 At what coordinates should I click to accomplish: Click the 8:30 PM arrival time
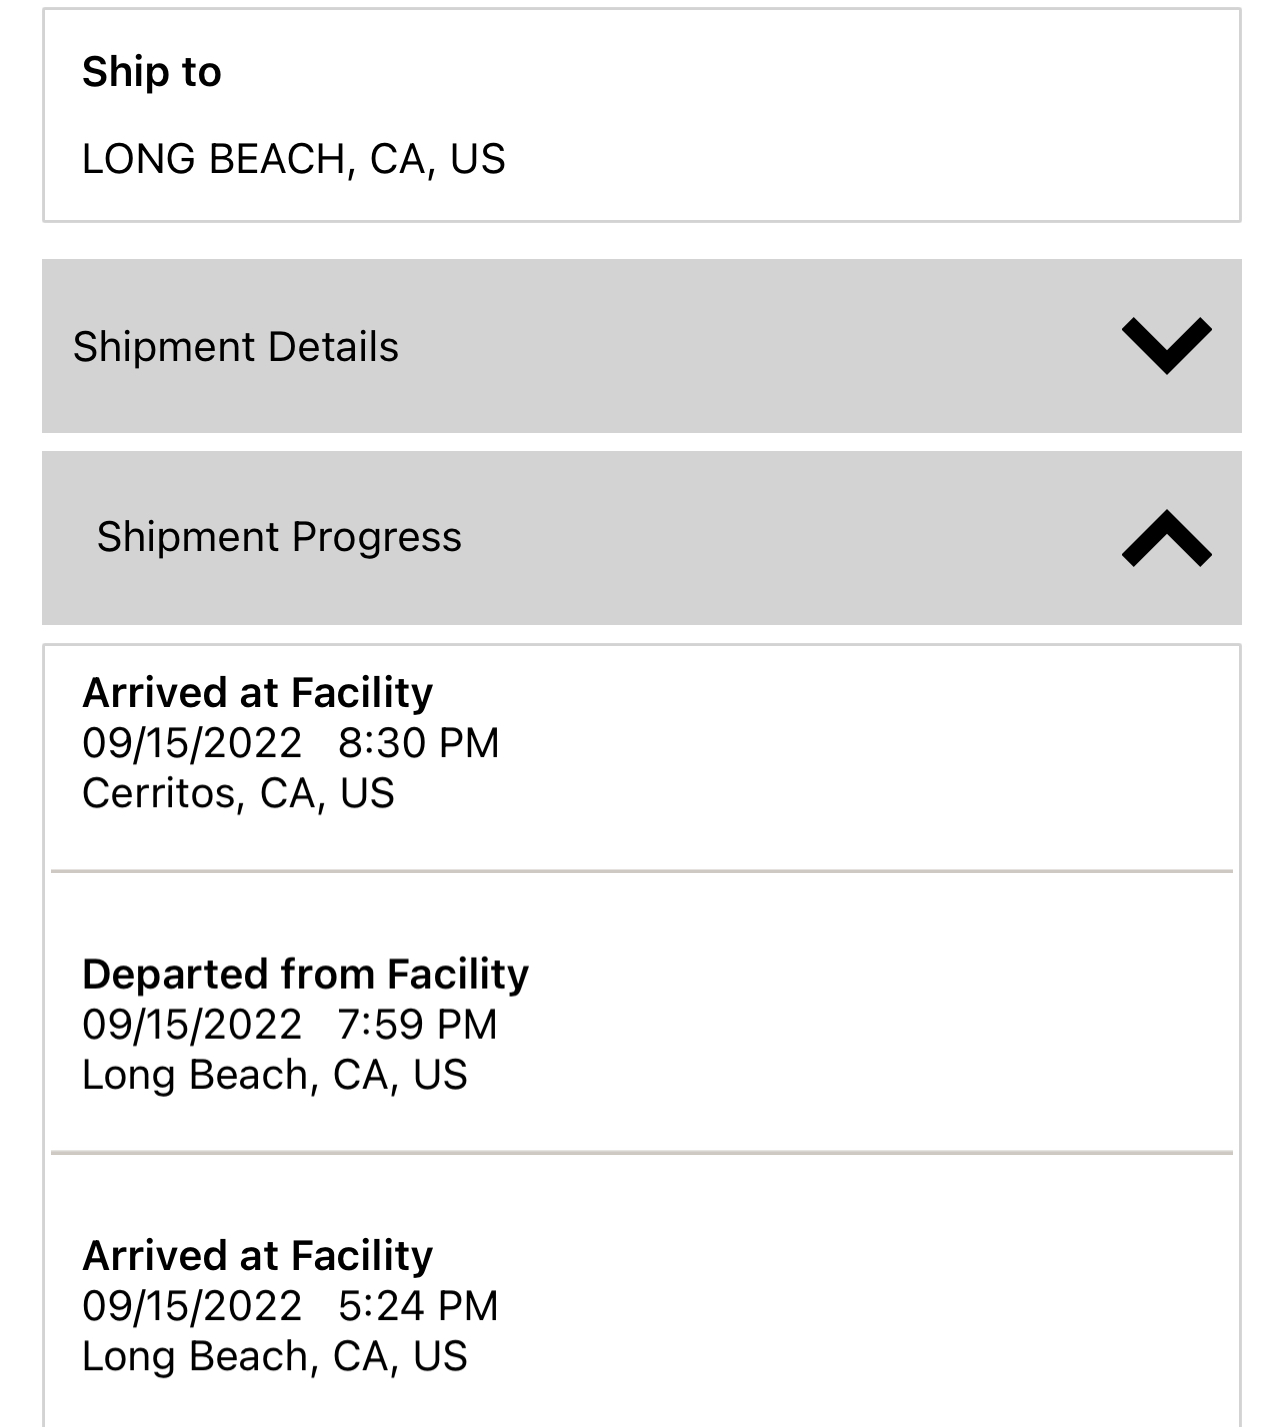418,743
